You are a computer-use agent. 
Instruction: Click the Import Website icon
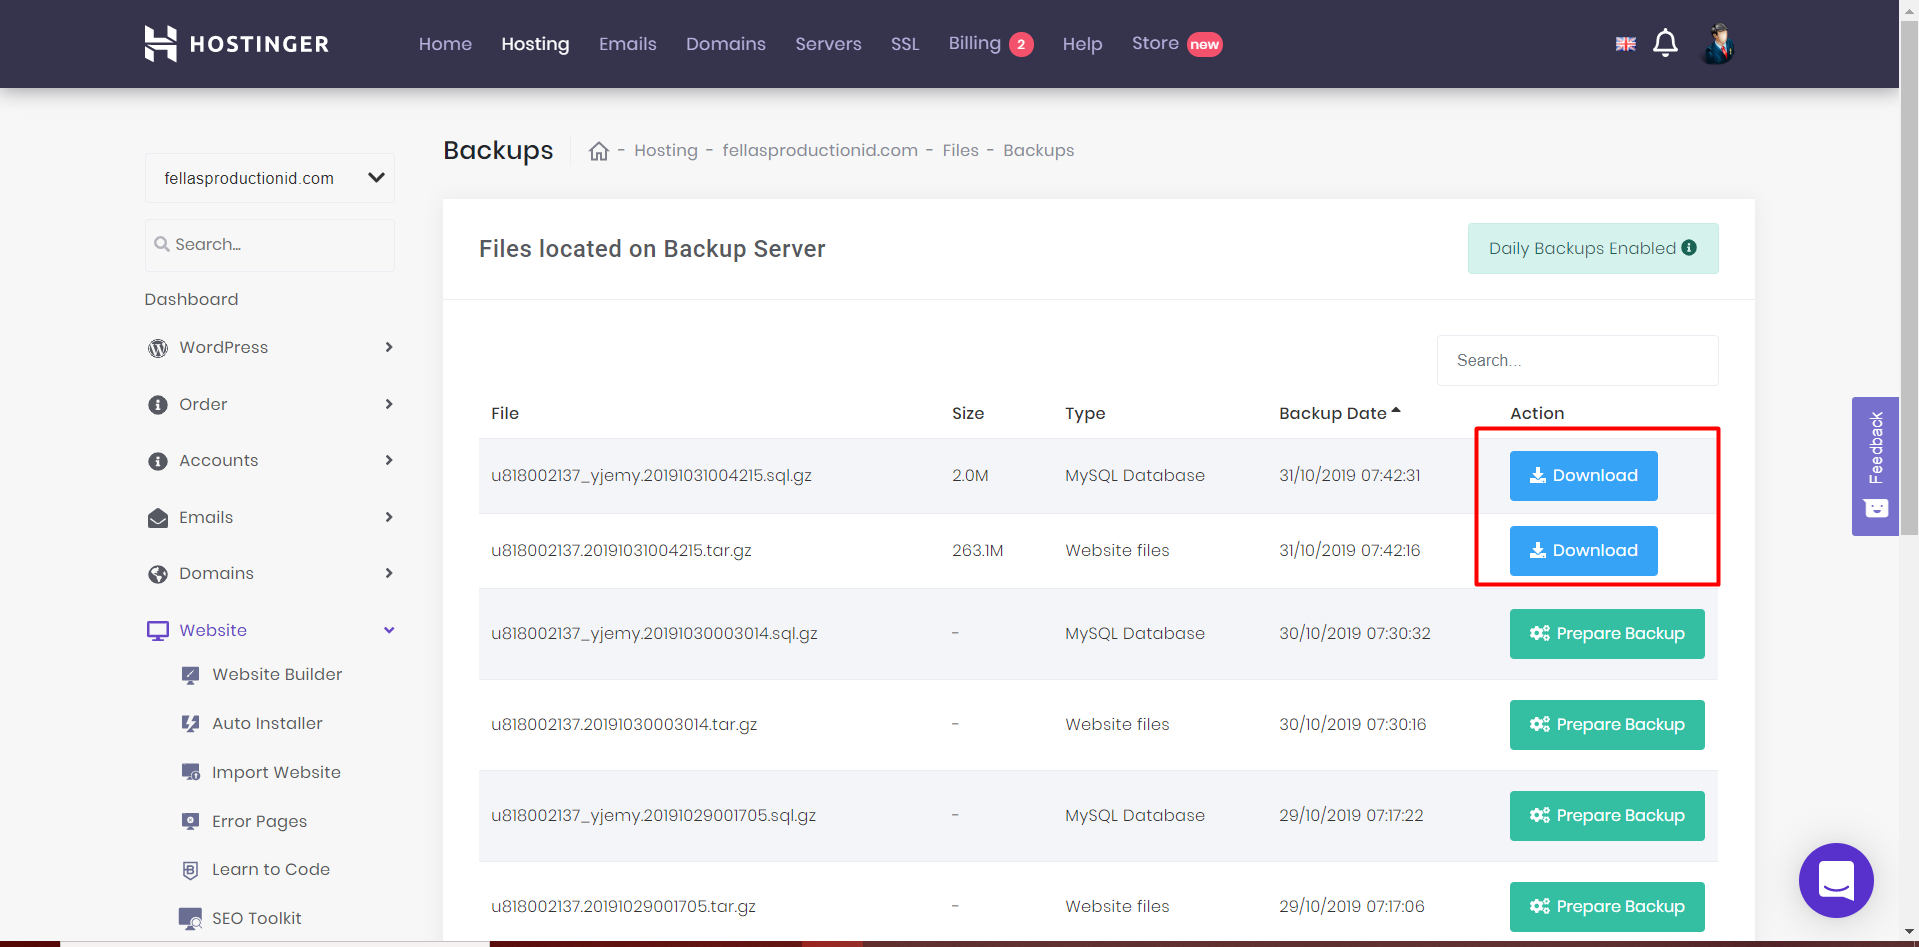(190, 773)
